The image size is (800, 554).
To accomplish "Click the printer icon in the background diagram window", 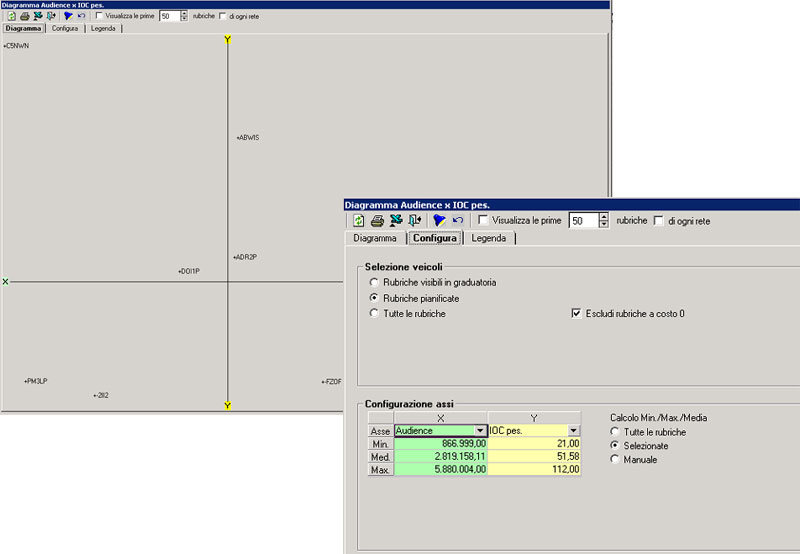I will coord(24,16).
